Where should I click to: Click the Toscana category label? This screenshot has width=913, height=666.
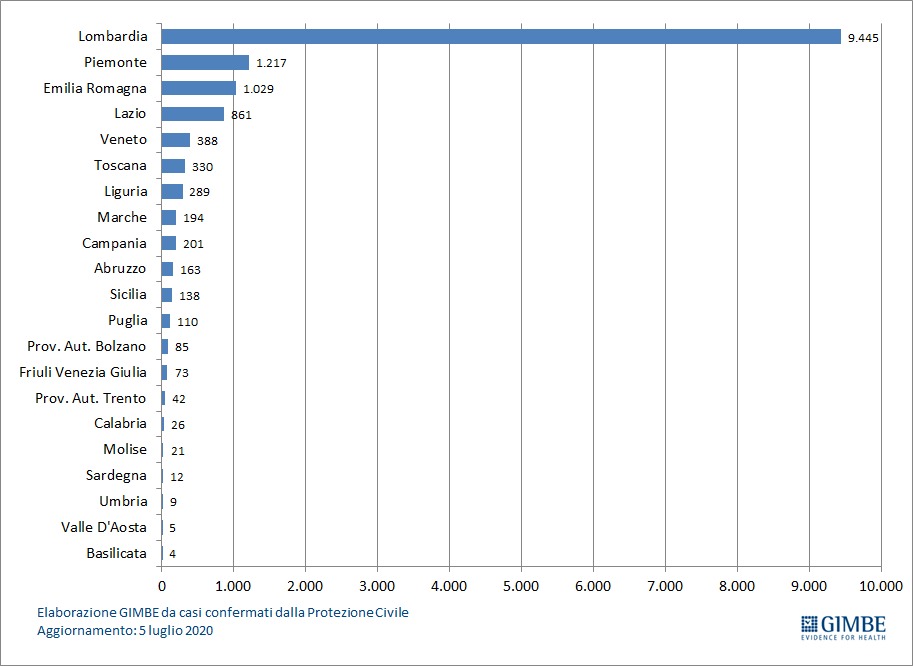(x=120, y=166)
